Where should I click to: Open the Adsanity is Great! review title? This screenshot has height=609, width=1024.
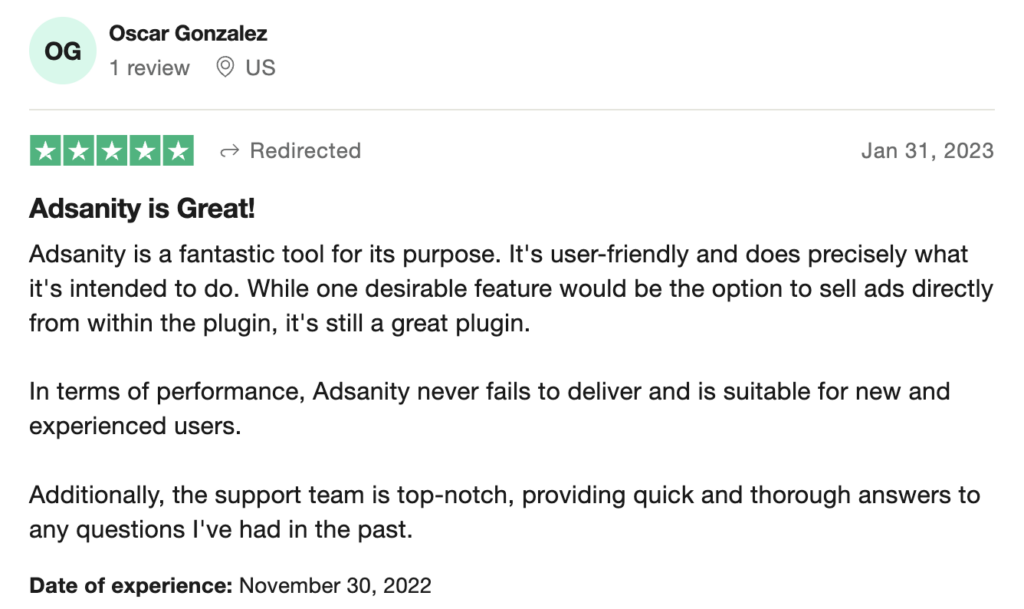(x=142, y=209)
